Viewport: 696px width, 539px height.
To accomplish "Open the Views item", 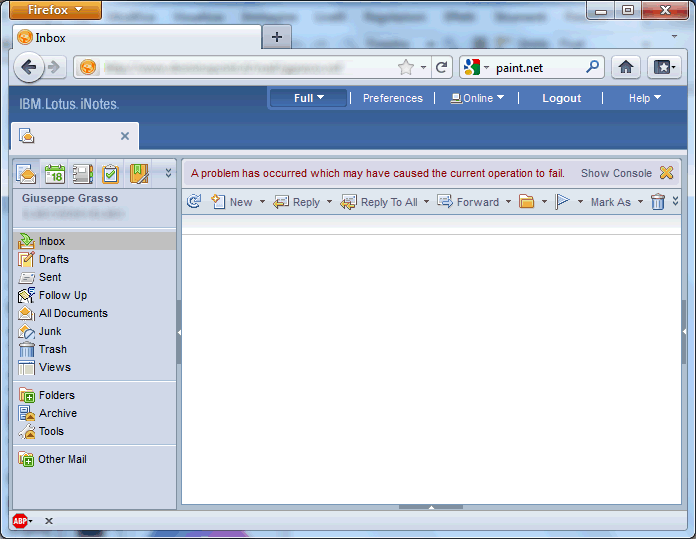I will (x=95, y=368).
